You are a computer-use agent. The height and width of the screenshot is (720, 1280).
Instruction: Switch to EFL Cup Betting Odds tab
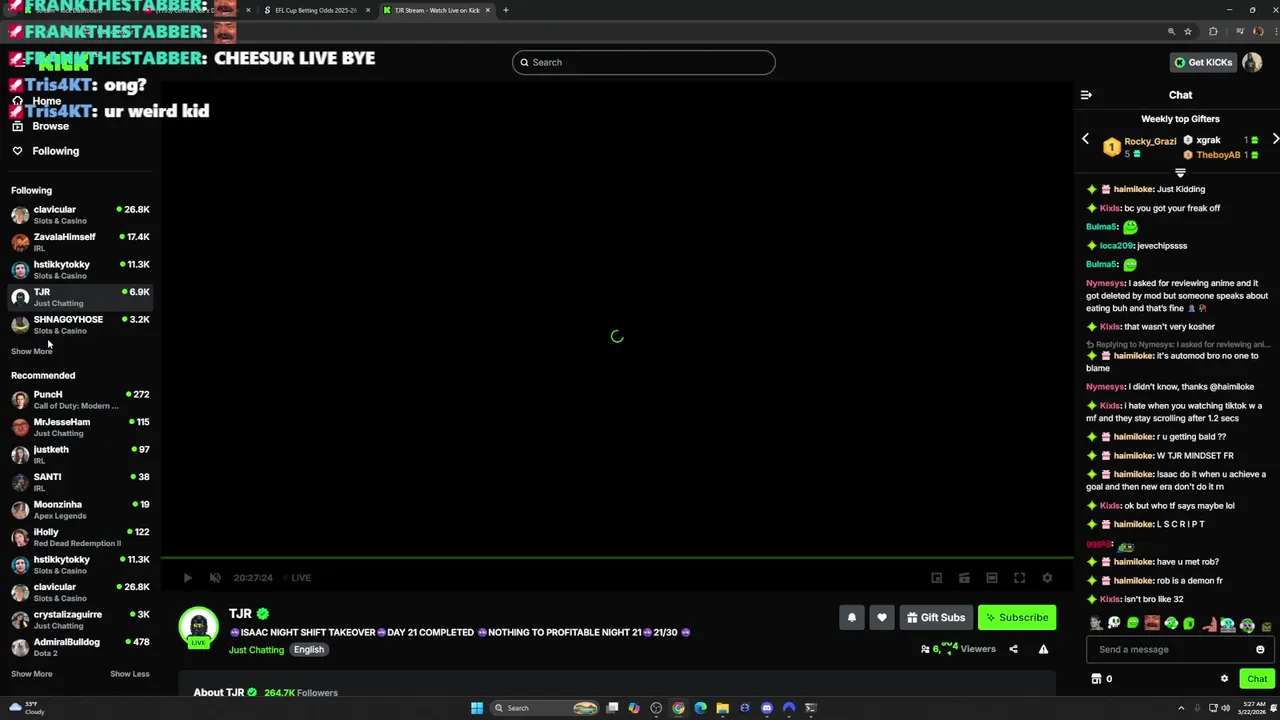pos(316,10)
